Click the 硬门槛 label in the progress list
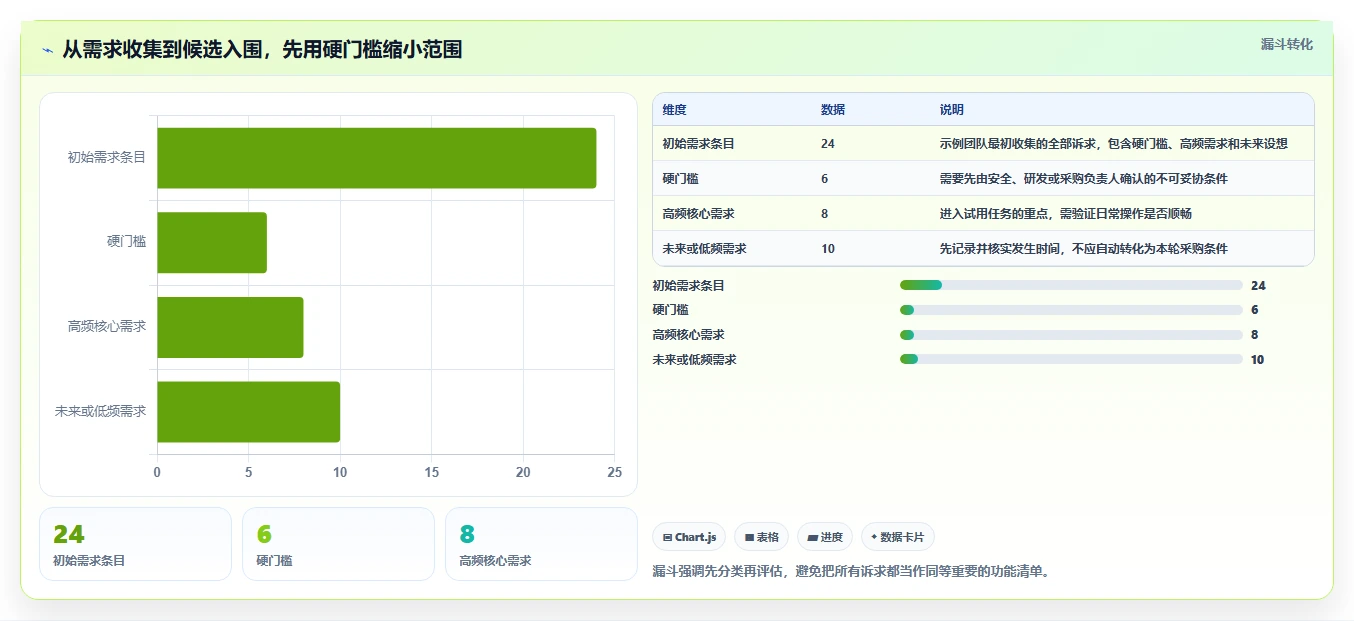The image size is (1354, 621). tap(670, 310)
